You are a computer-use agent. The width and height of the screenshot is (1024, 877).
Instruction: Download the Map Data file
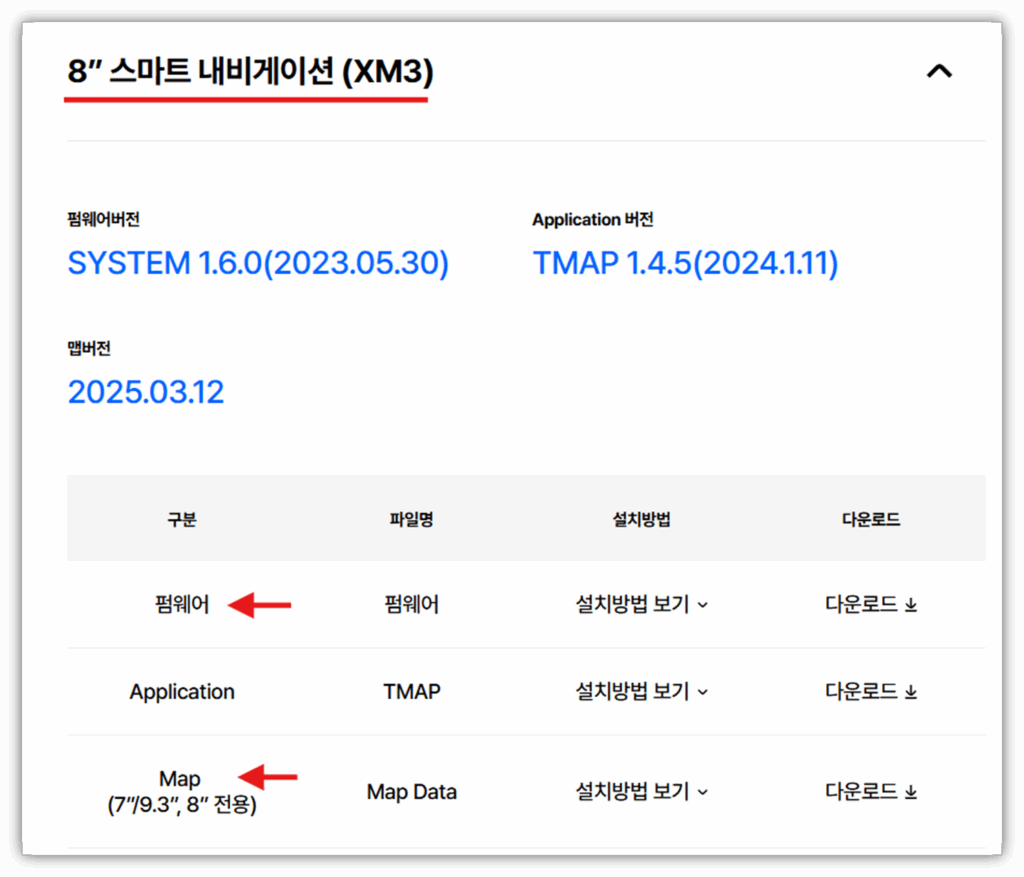click(871, 791)
